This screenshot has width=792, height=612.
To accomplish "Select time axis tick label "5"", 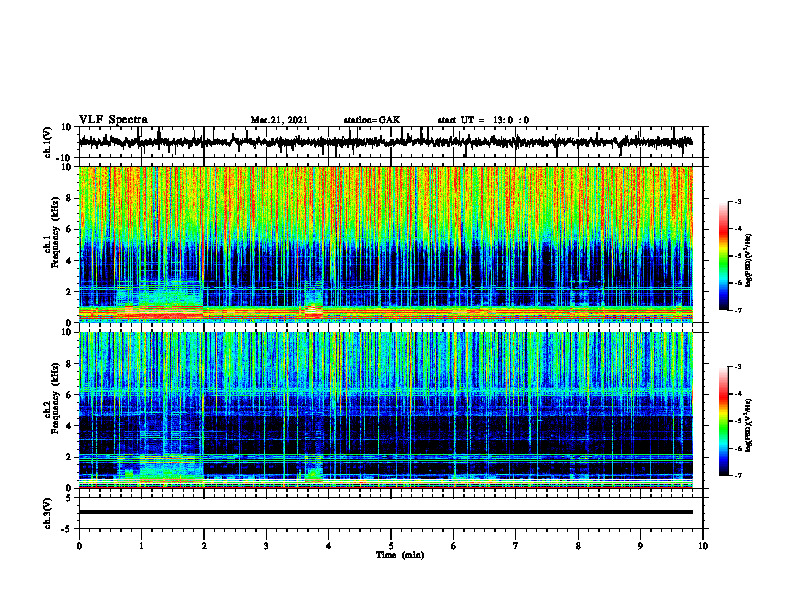I will coord(391,546).
